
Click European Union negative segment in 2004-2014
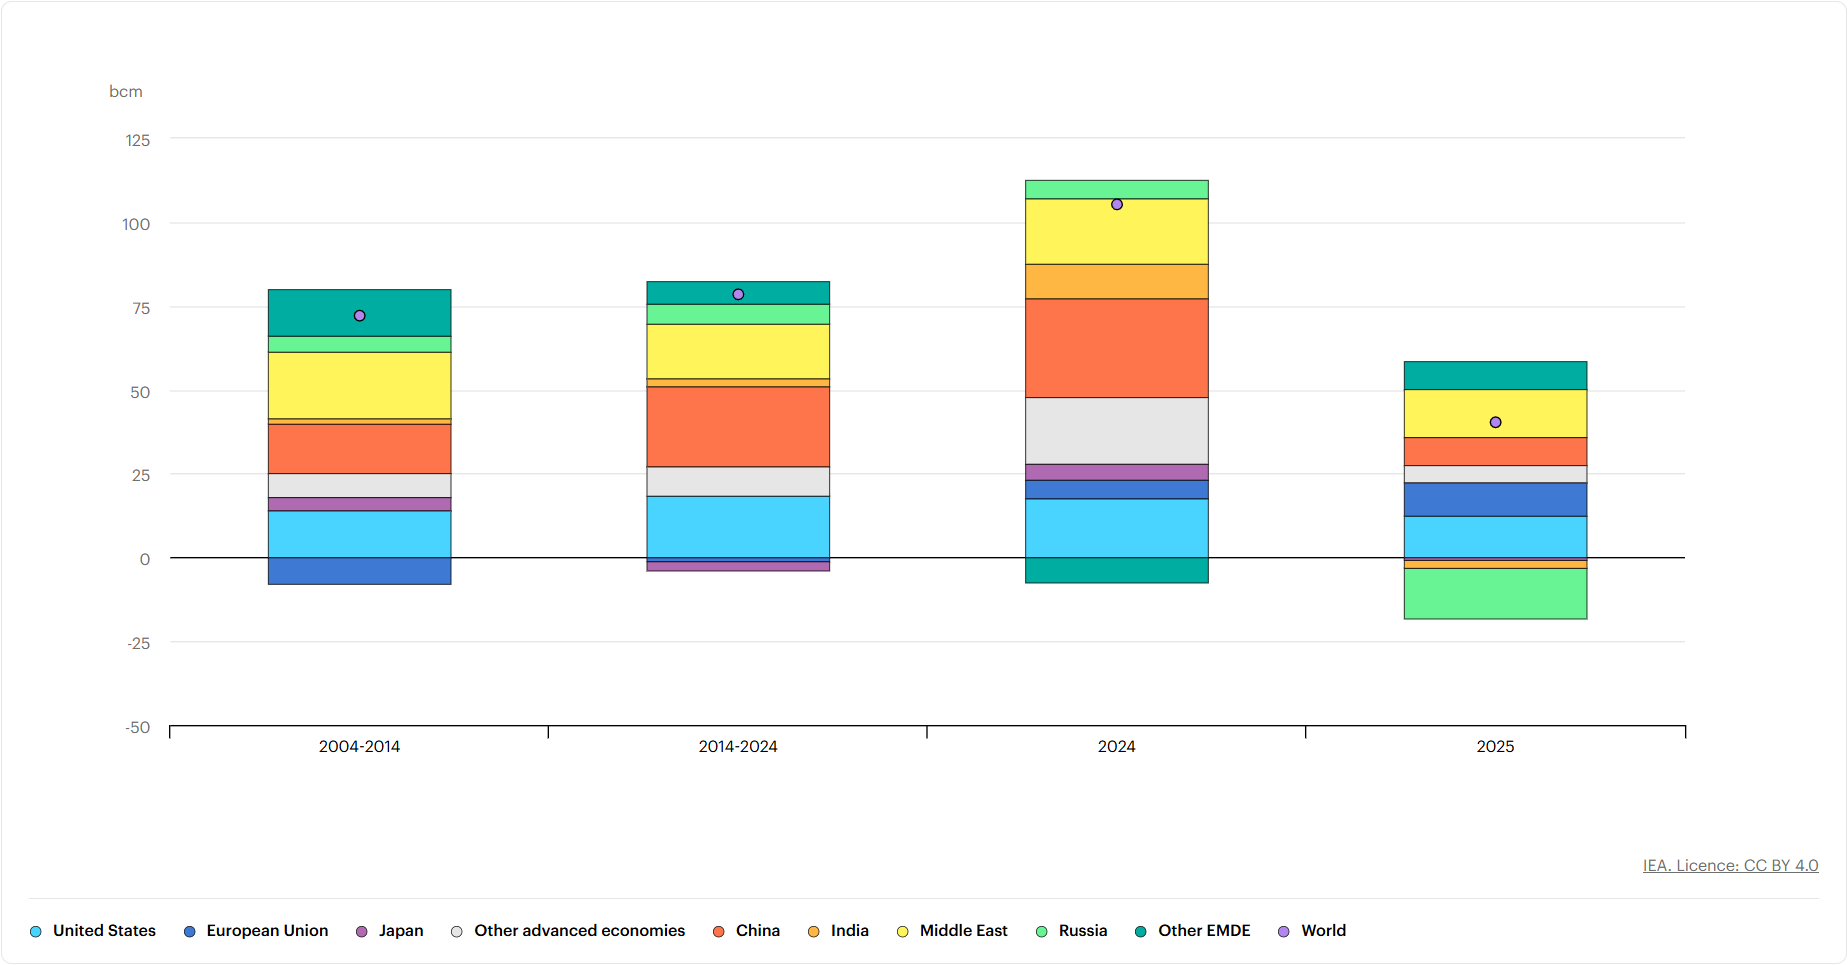click(x=360, y=571)
